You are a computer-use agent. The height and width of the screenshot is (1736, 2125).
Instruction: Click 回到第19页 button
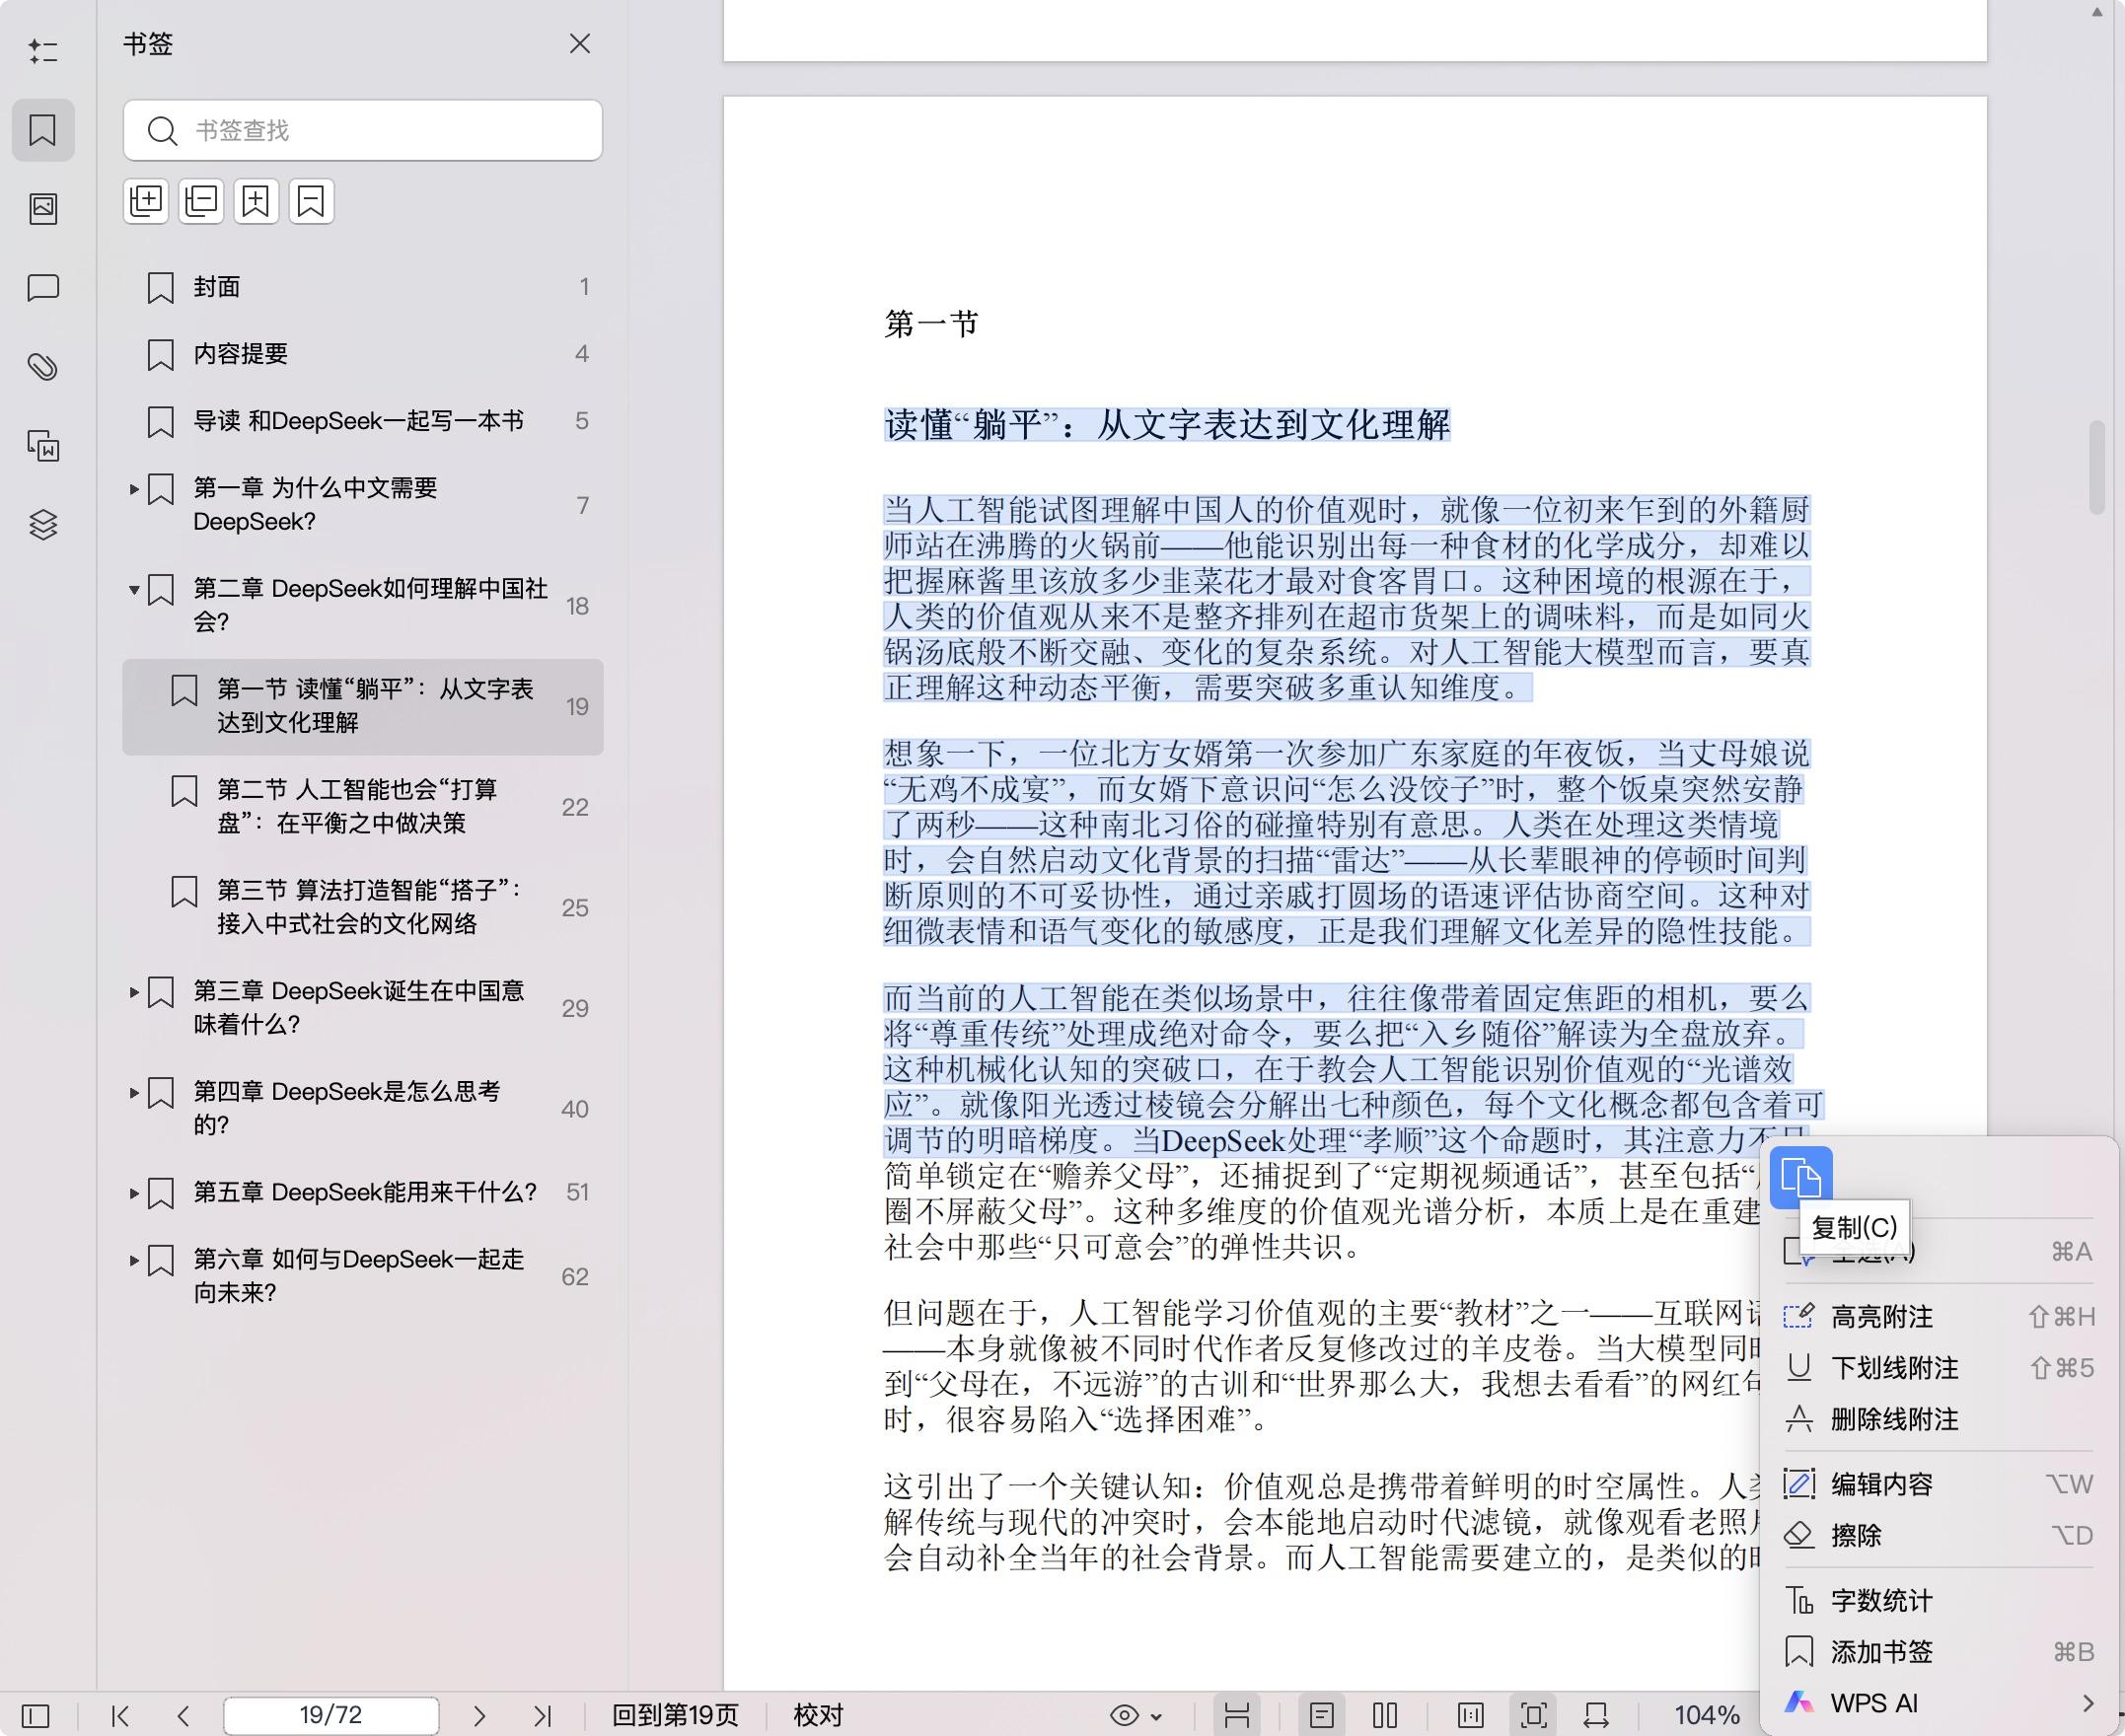click(x=675, y=1716)
